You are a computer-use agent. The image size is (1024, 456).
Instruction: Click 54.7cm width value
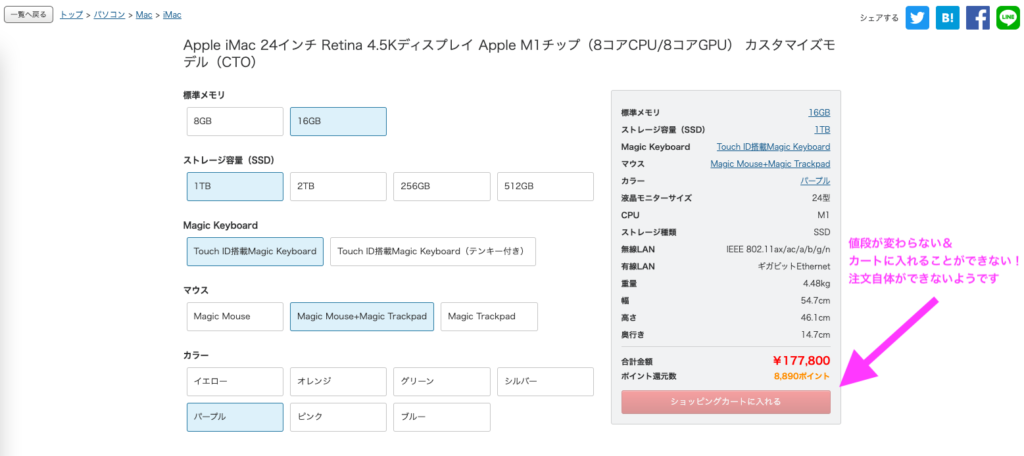816,301
